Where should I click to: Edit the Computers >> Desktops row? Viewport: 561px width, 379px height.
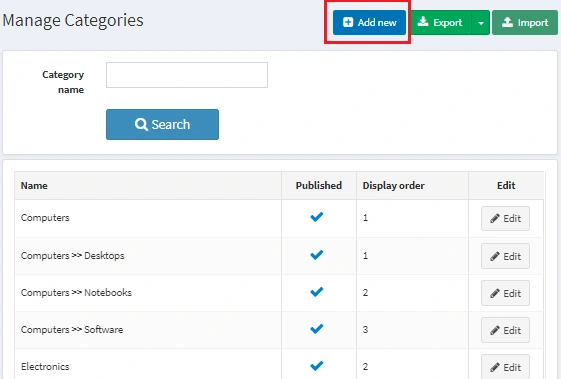505,256
